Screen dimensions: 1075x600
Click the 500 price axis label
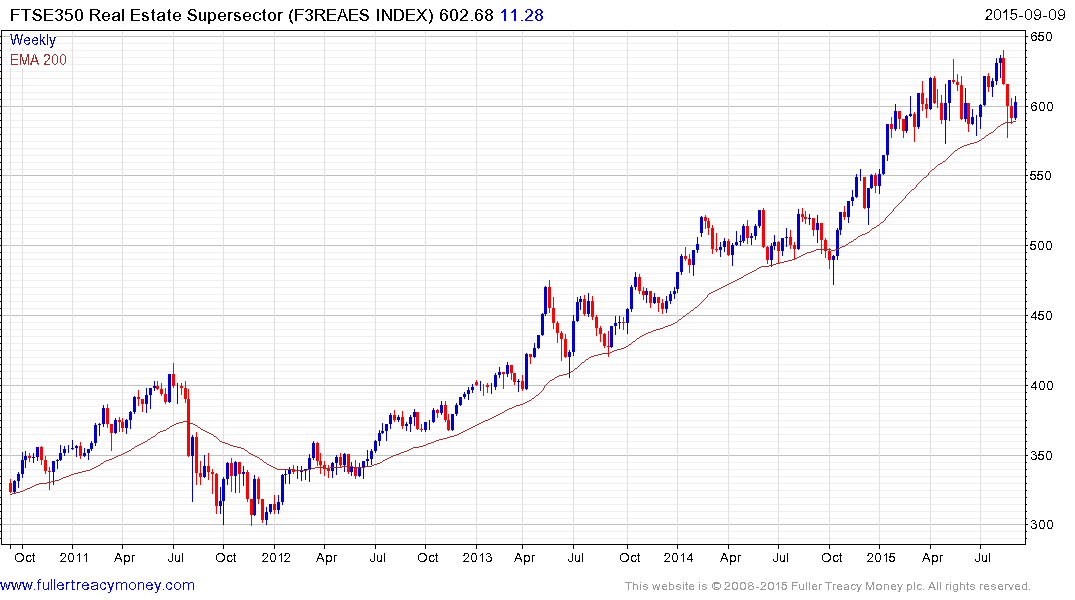1041,245
